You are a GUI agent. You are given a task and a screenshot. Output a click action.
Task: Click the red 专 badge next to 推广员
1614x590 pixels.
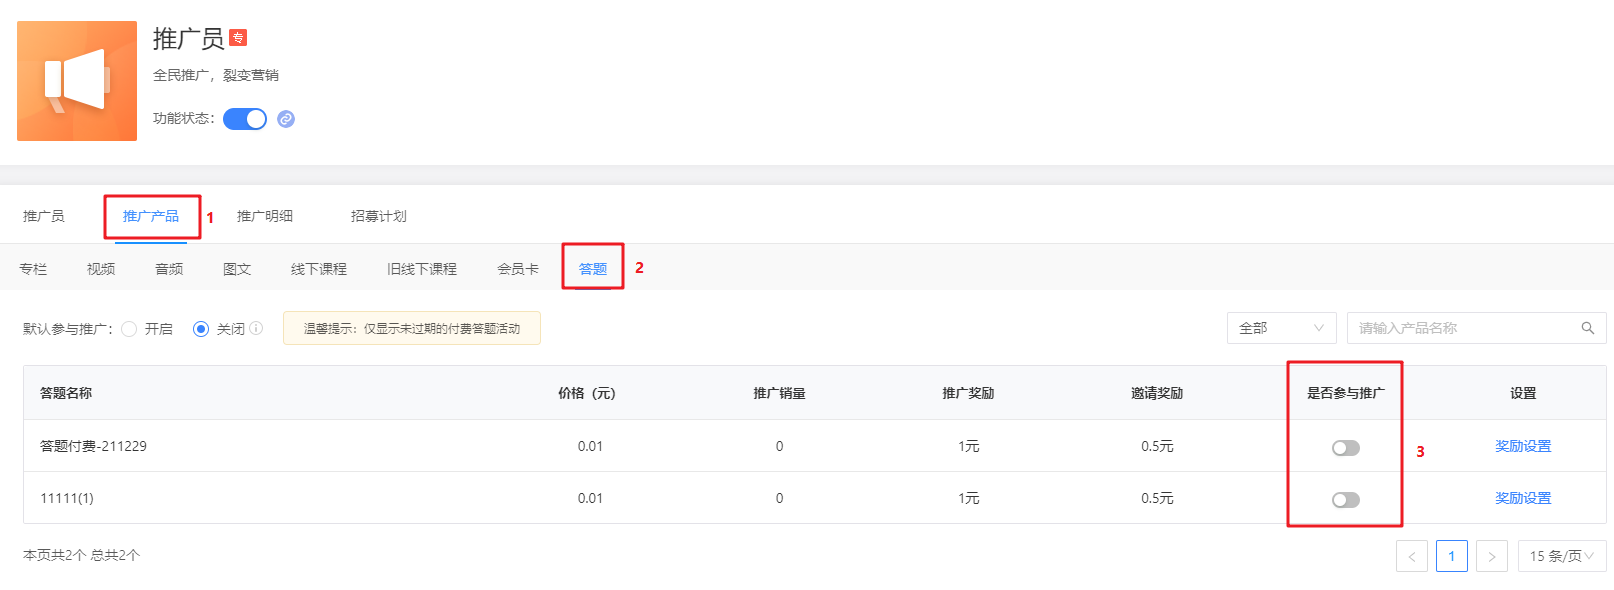[238, 38]
